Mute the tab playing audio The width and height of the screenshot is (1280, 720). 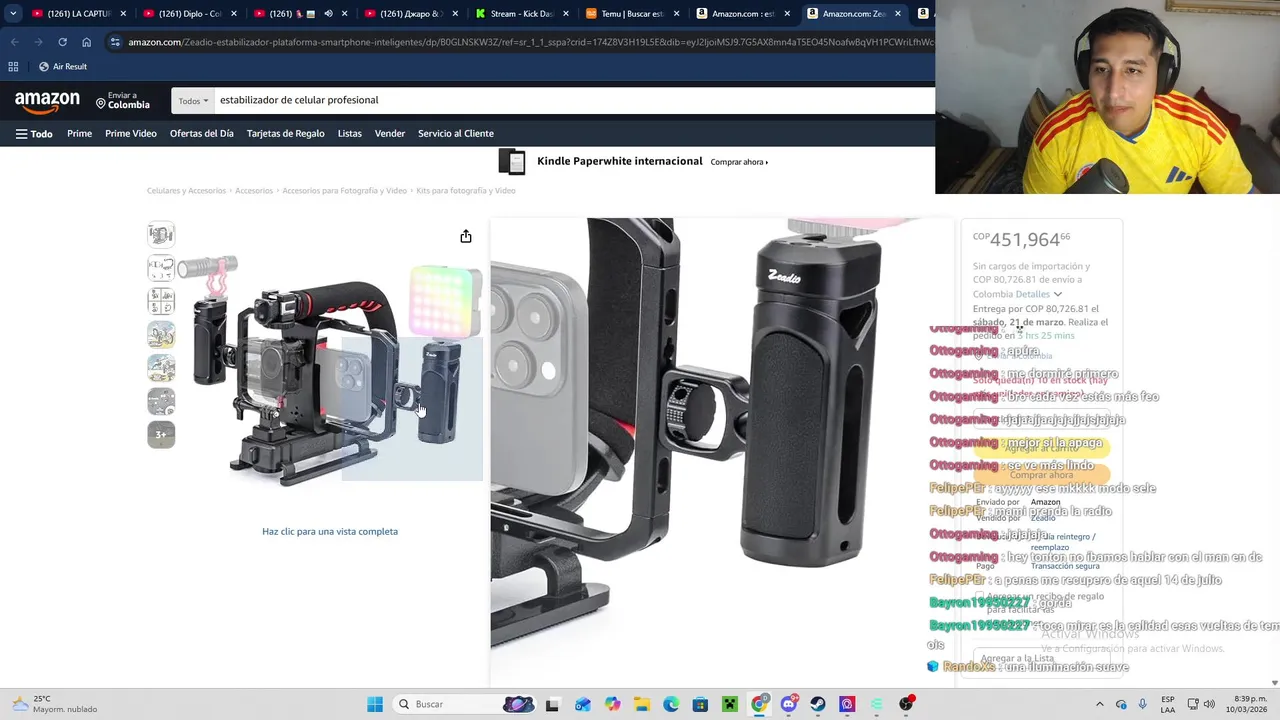coord(328,14)
